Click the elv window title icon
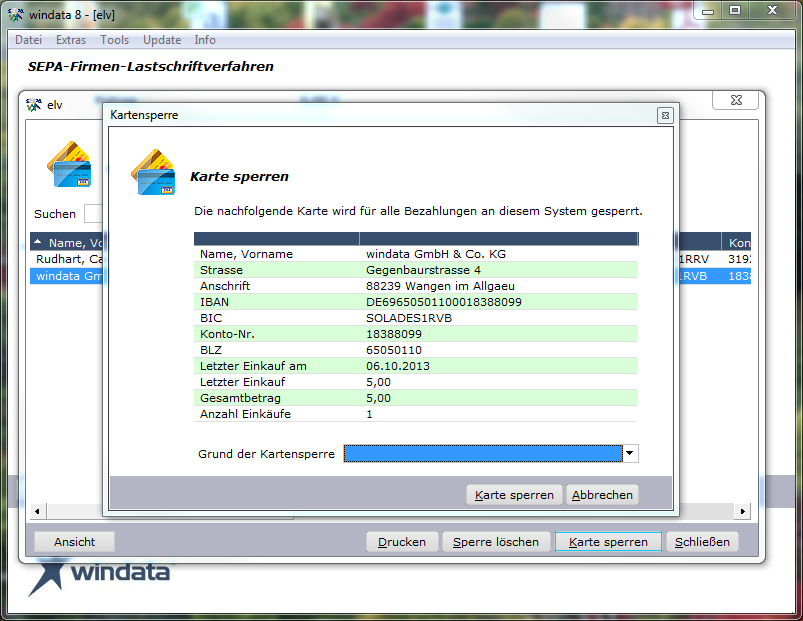Image resolution: width=803 pixels, height=621 pixels. 34,104
